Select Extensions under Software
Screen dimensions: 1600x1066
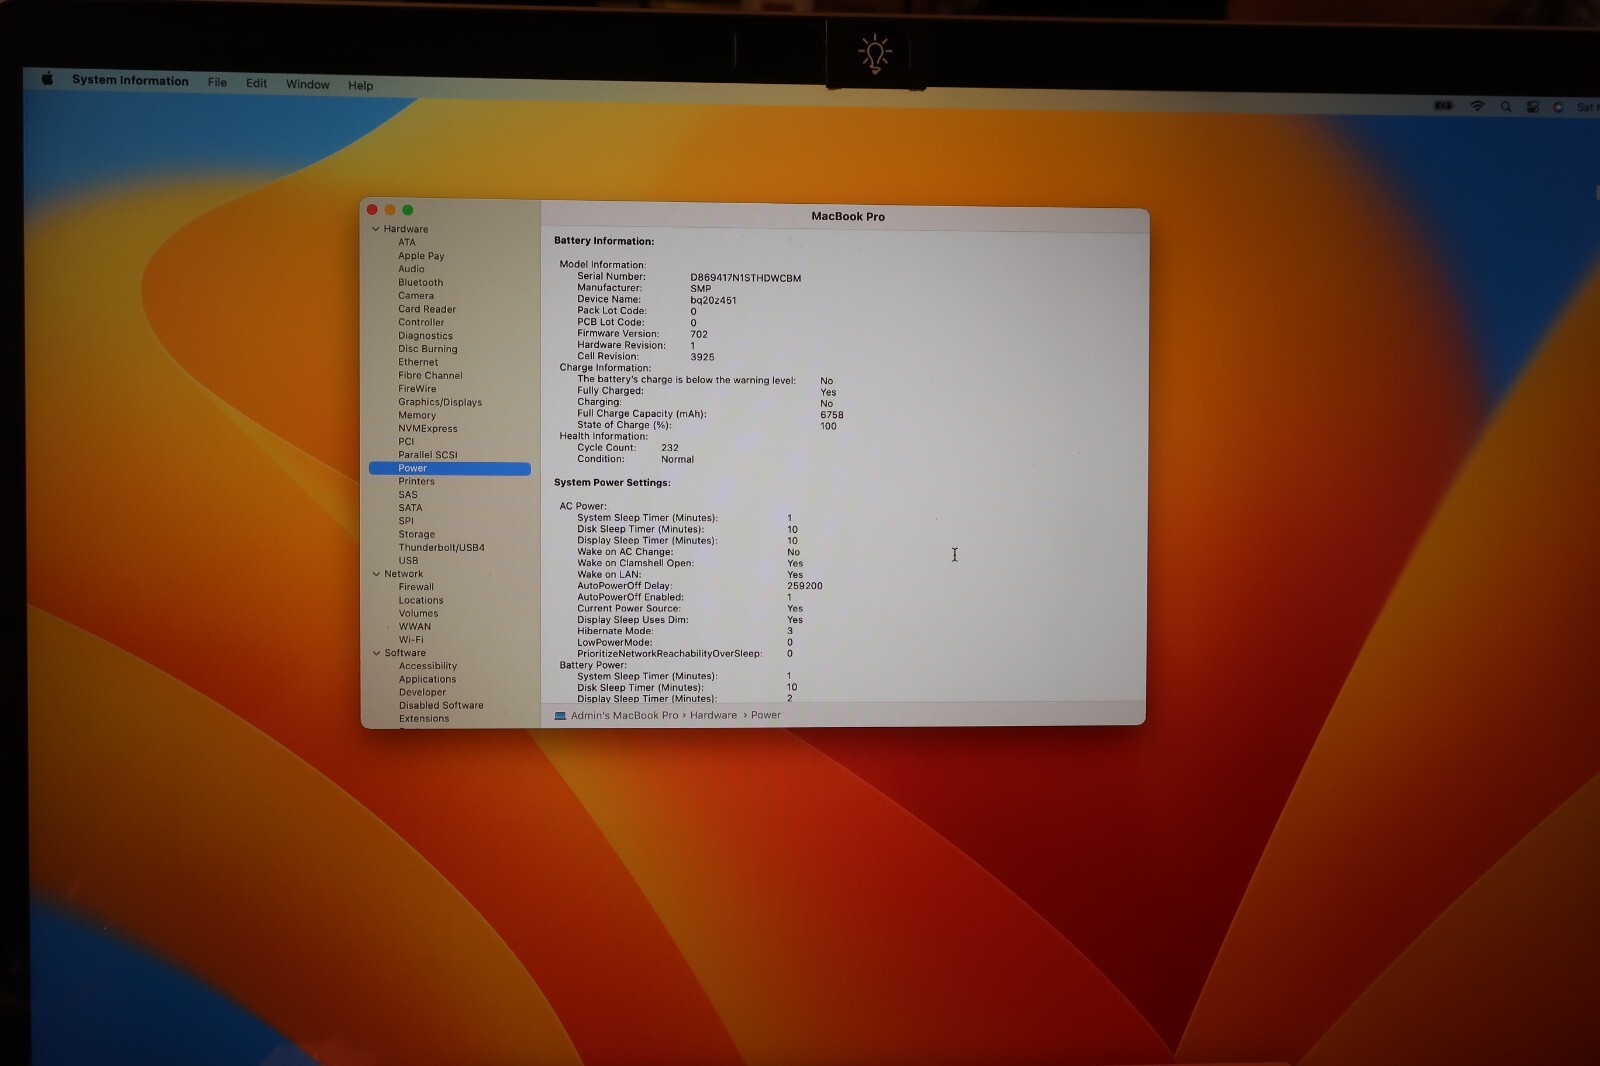[424, 718]
